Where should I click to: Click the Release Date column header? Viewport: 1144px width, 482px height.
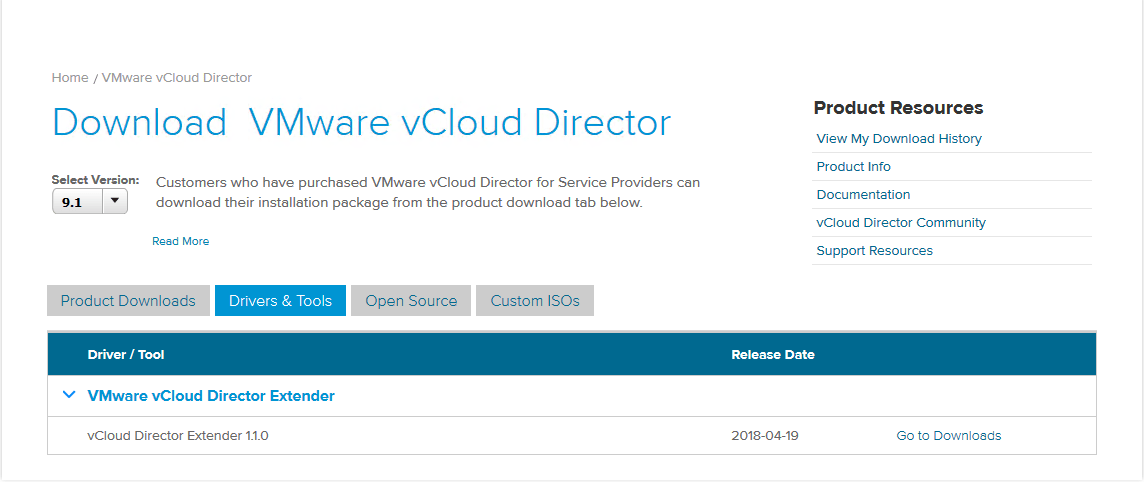tap(773, 355)
